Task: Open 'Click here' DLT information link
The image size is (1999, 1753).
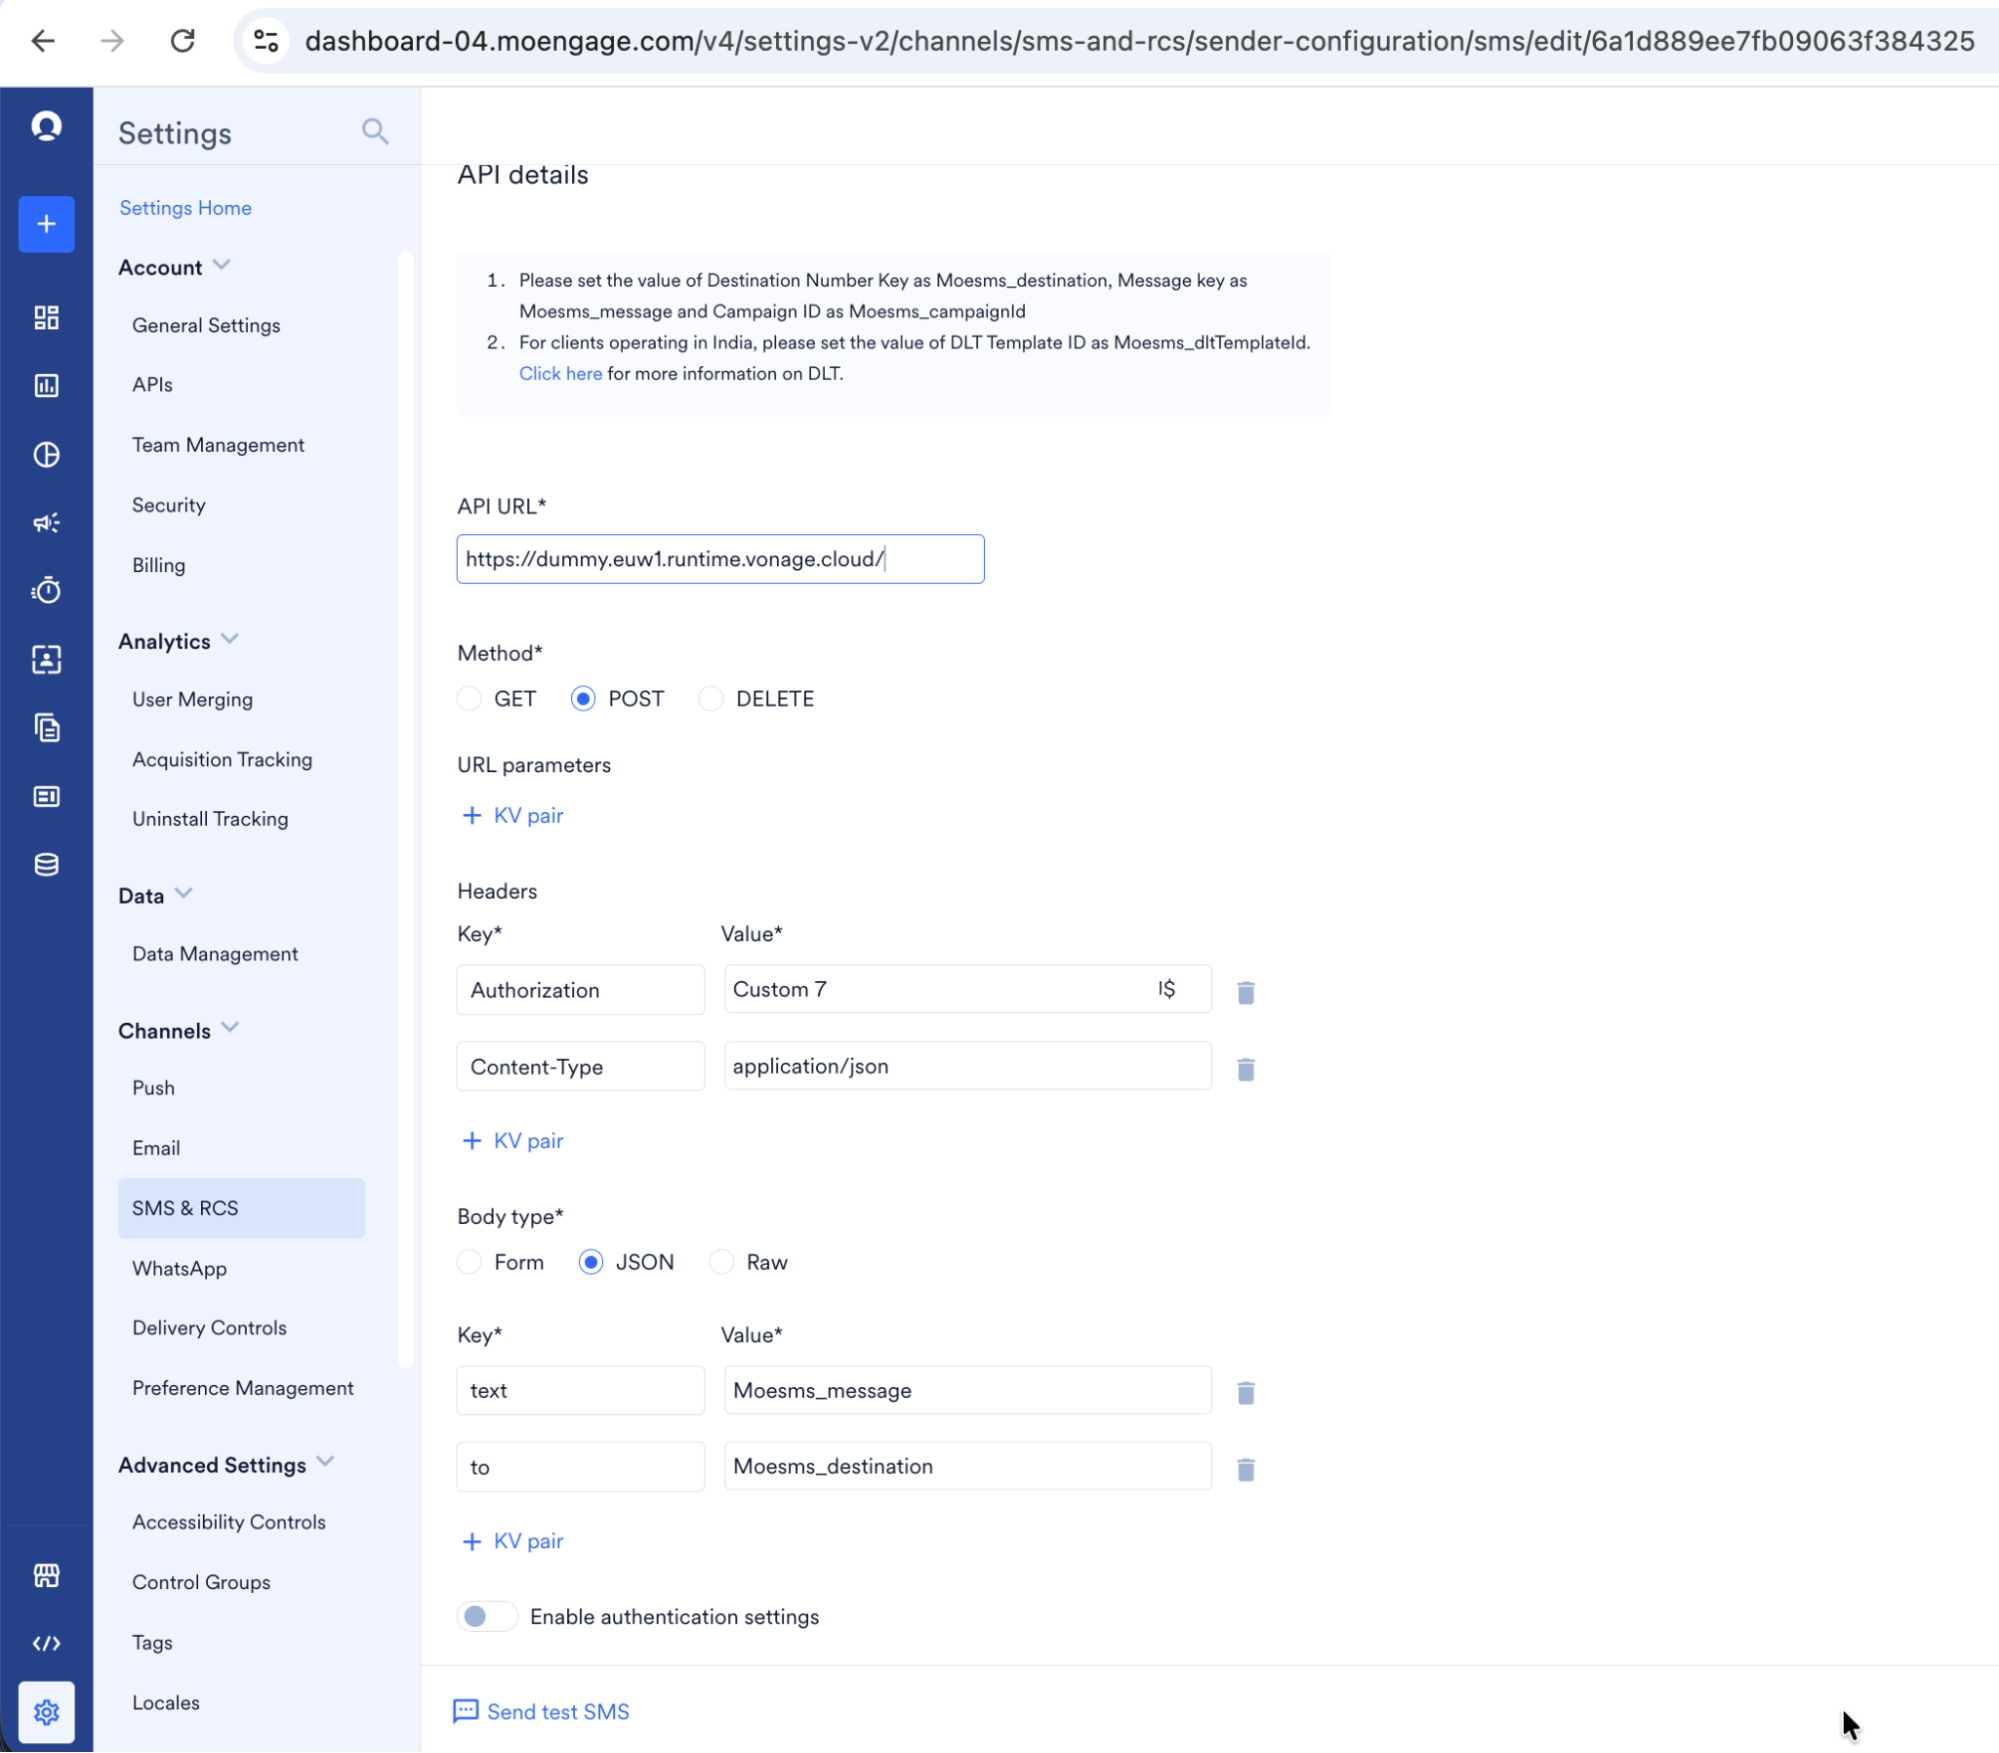Action: point(560,373)
